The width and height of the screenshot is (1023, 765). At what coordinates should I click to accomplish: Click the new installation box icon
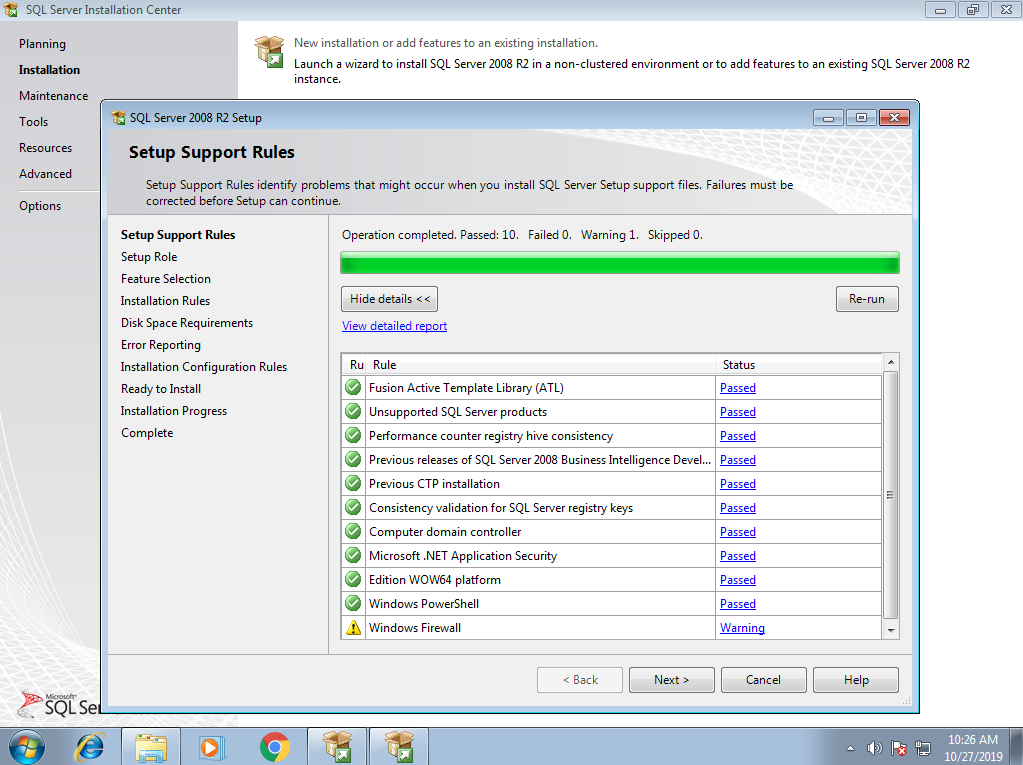269,52
